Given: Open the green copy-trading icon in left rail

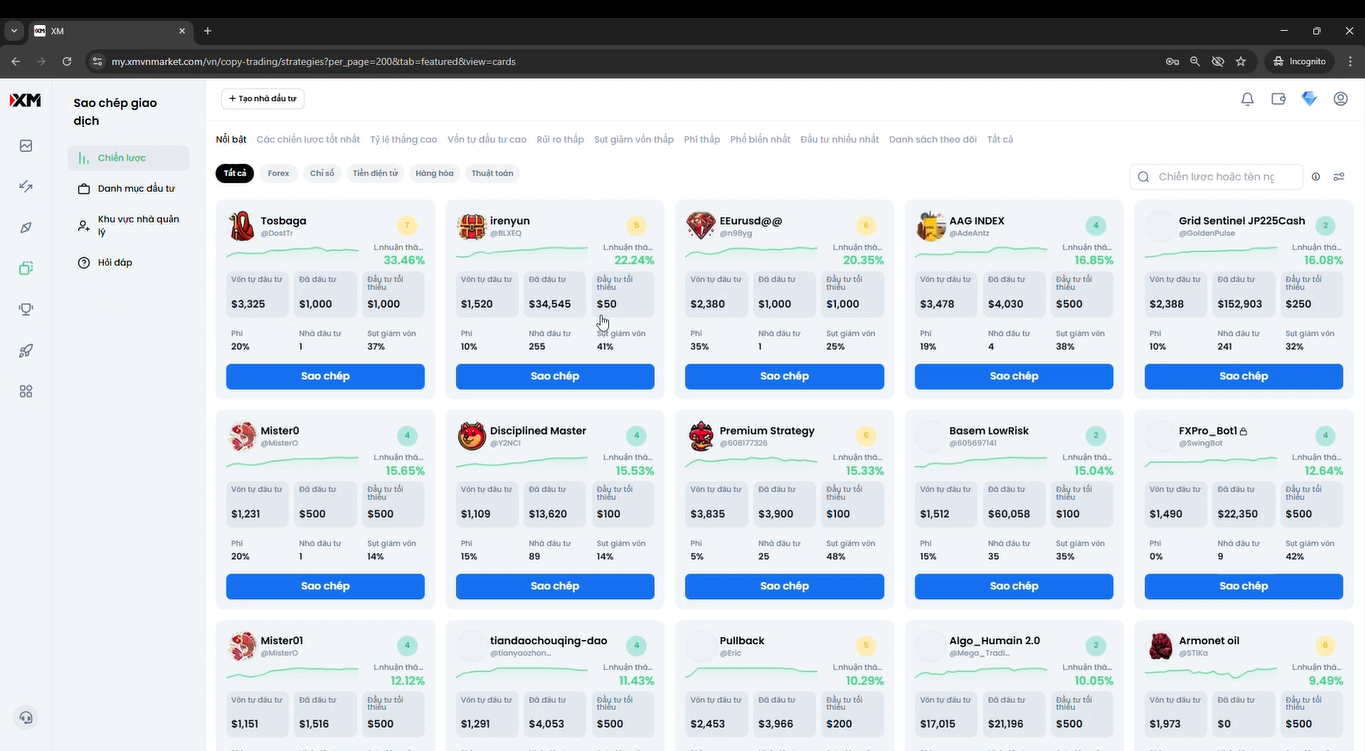Looking at the screenshot, I should pyautogui.click(x=26, y=268).
